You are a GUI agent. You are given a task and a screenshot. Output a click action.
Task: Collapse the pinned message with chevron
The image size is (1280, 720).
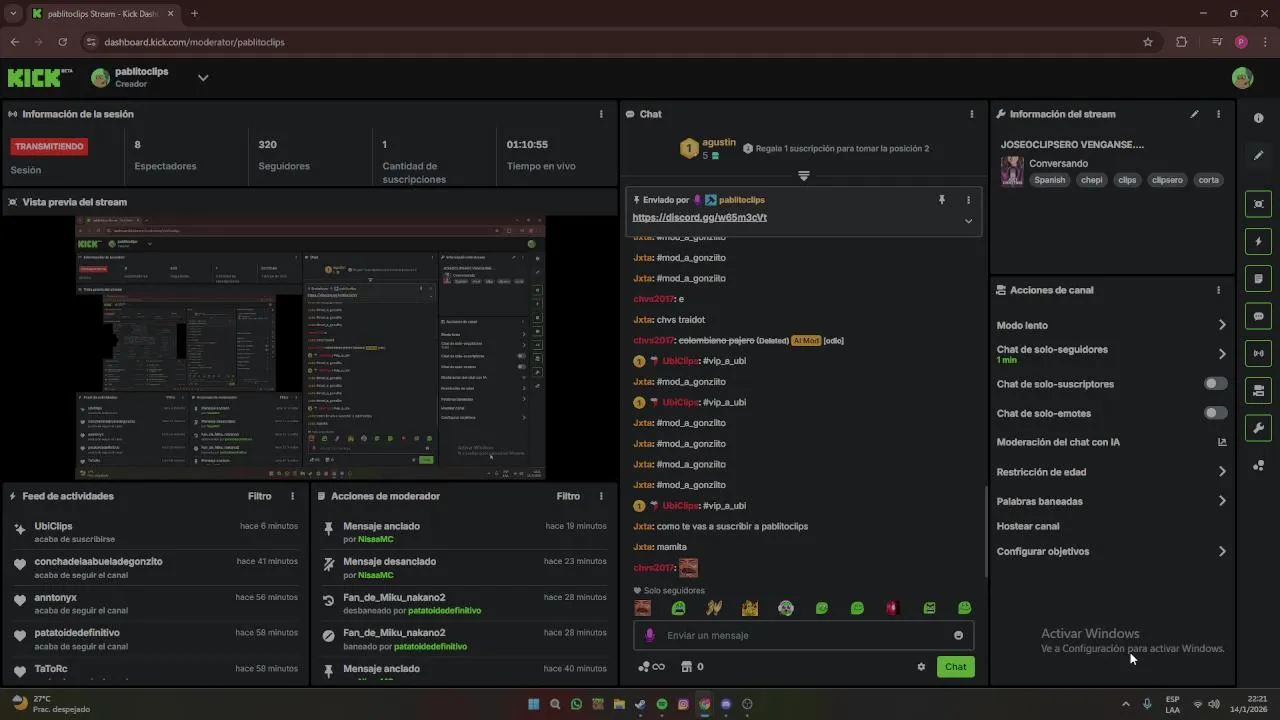[x=968, y=221]
